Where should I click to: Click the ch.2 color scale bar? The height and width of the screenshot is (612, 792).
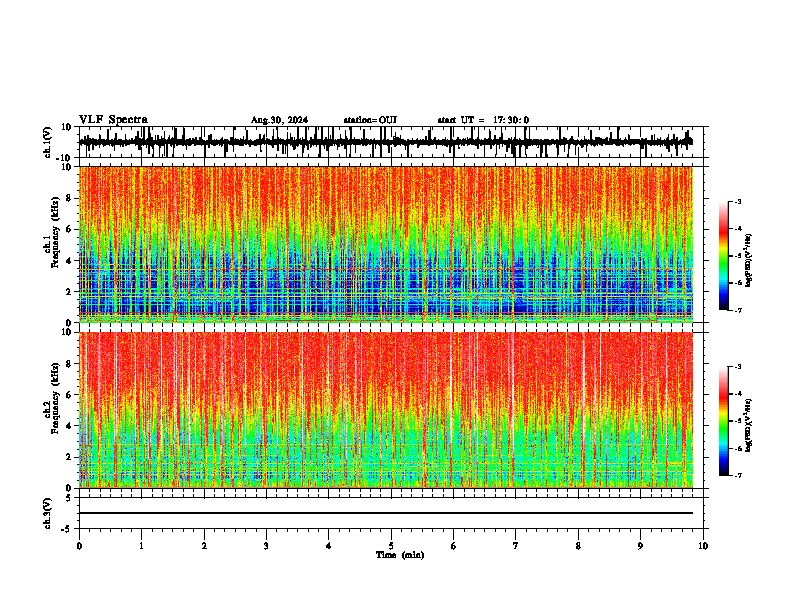(x=724, y=421)
